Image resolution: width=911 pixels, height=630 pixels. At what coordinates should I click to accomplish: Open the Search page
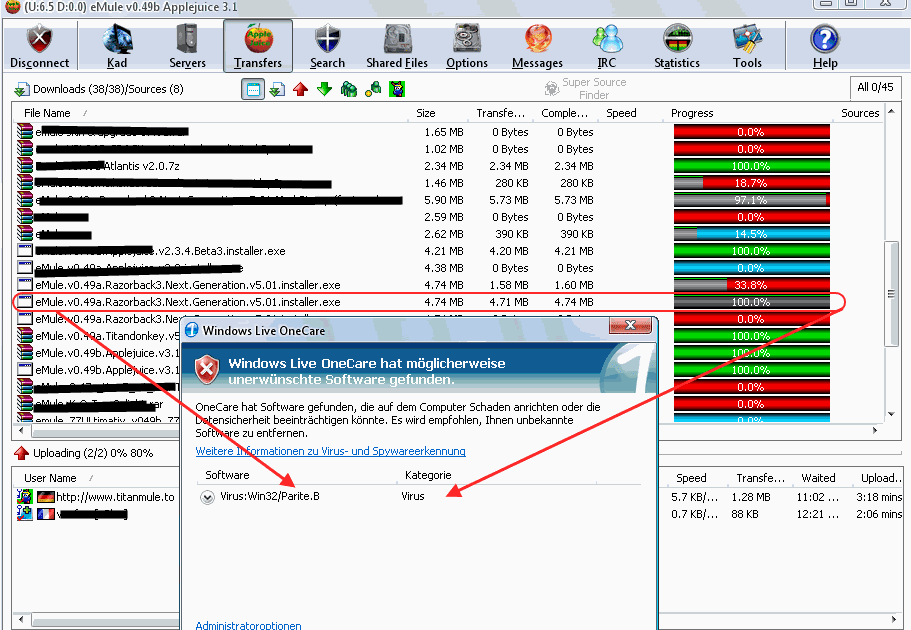(327, 46)
